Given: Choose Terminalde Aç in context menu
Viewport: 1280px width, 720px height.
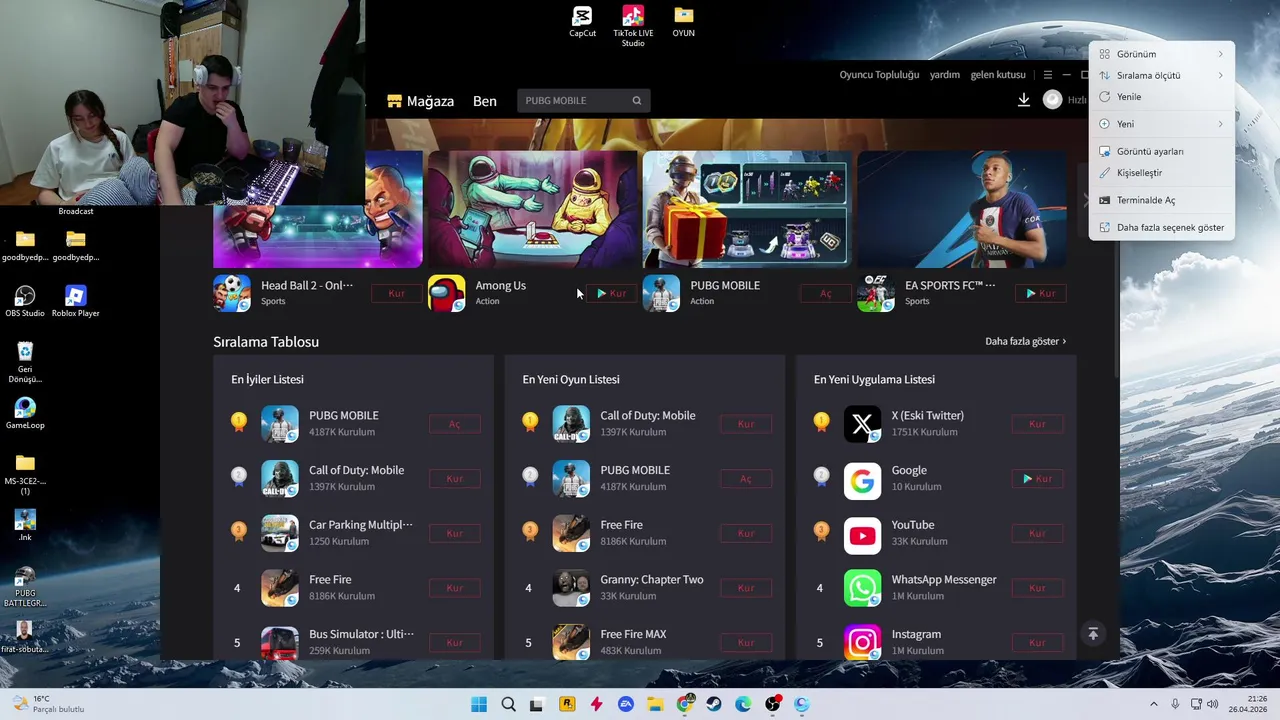Looking at the screenshot, I should (1162, 200).
